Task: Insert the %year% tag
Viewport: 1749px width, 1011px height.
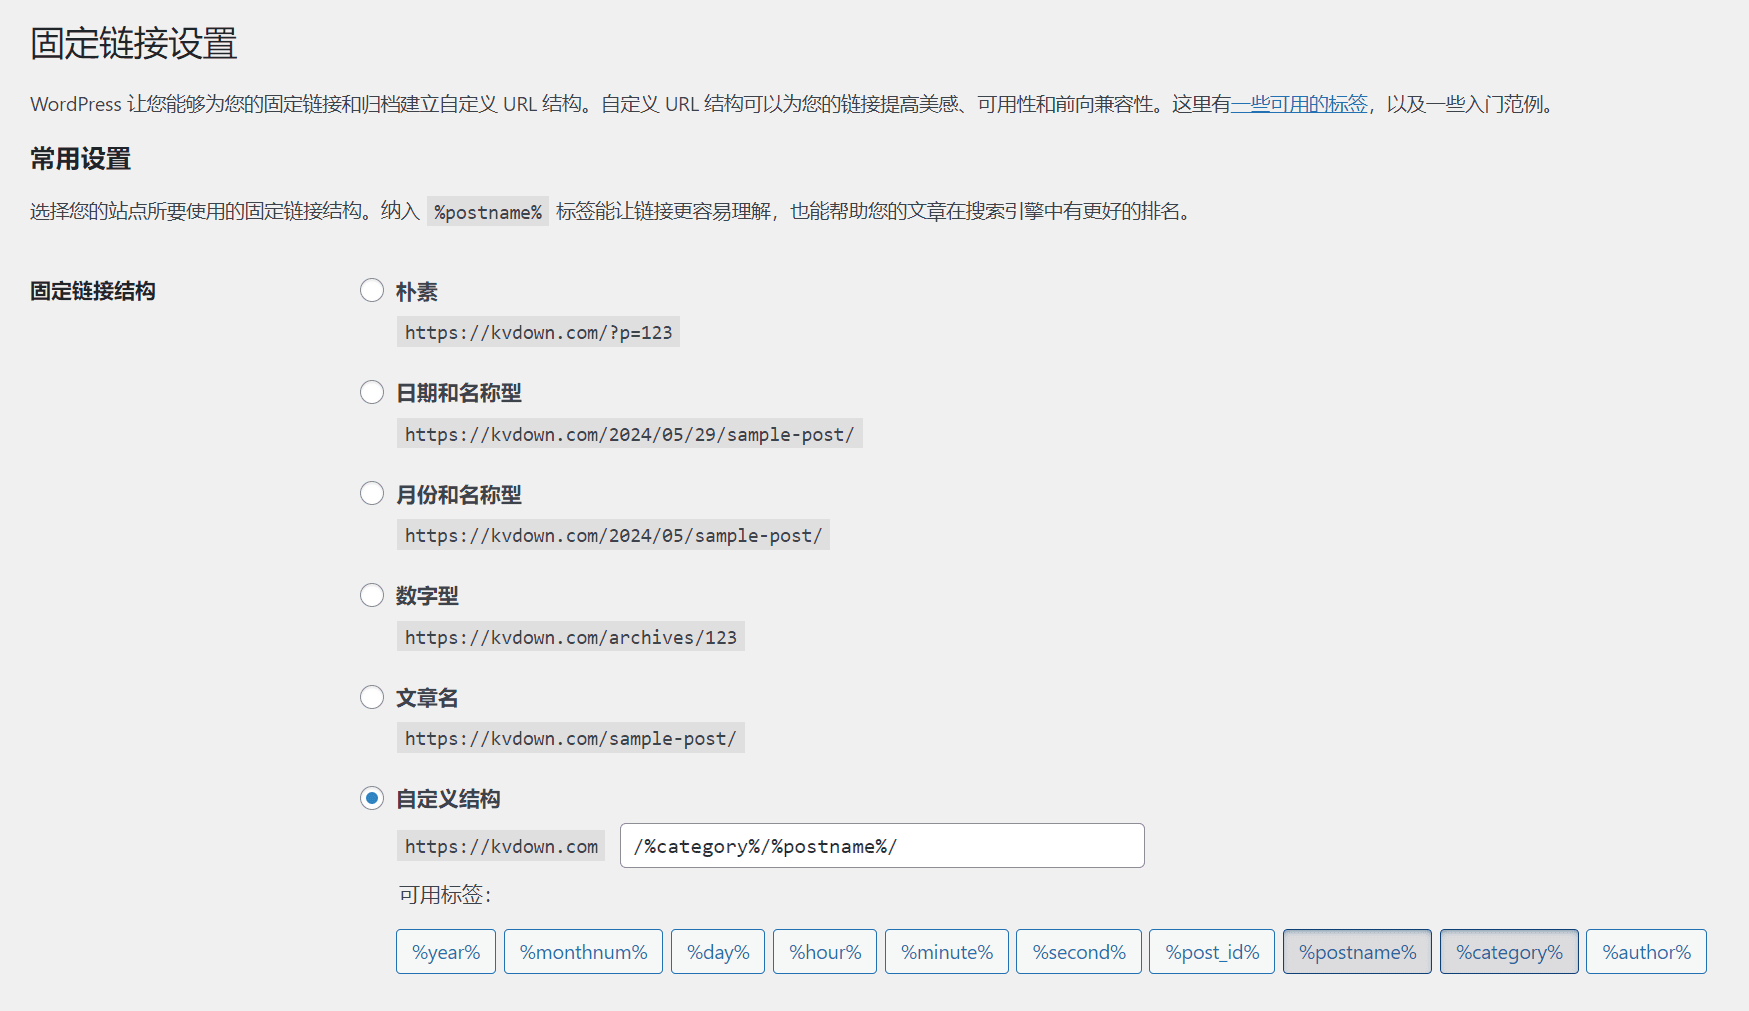Action: point(445,951)
